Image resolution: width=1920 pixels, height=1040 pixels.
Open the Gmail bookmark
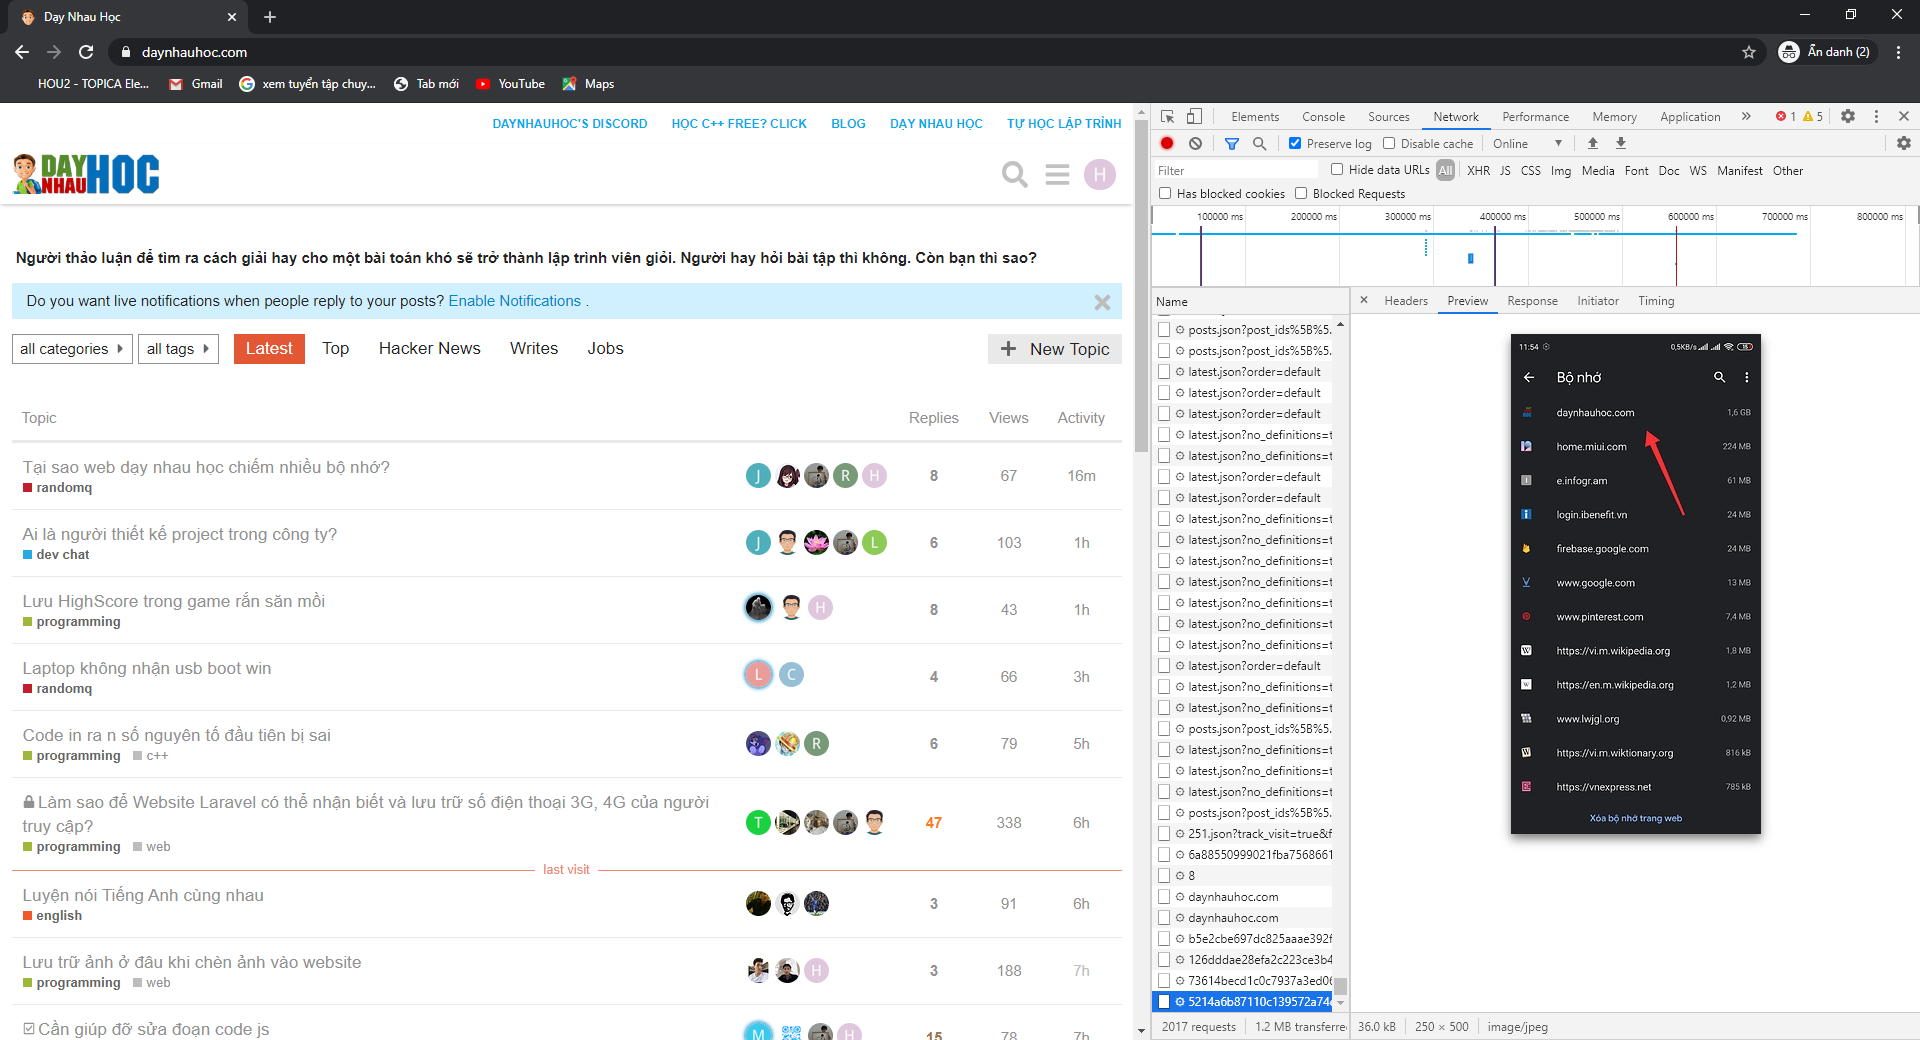tap(196, 84)
